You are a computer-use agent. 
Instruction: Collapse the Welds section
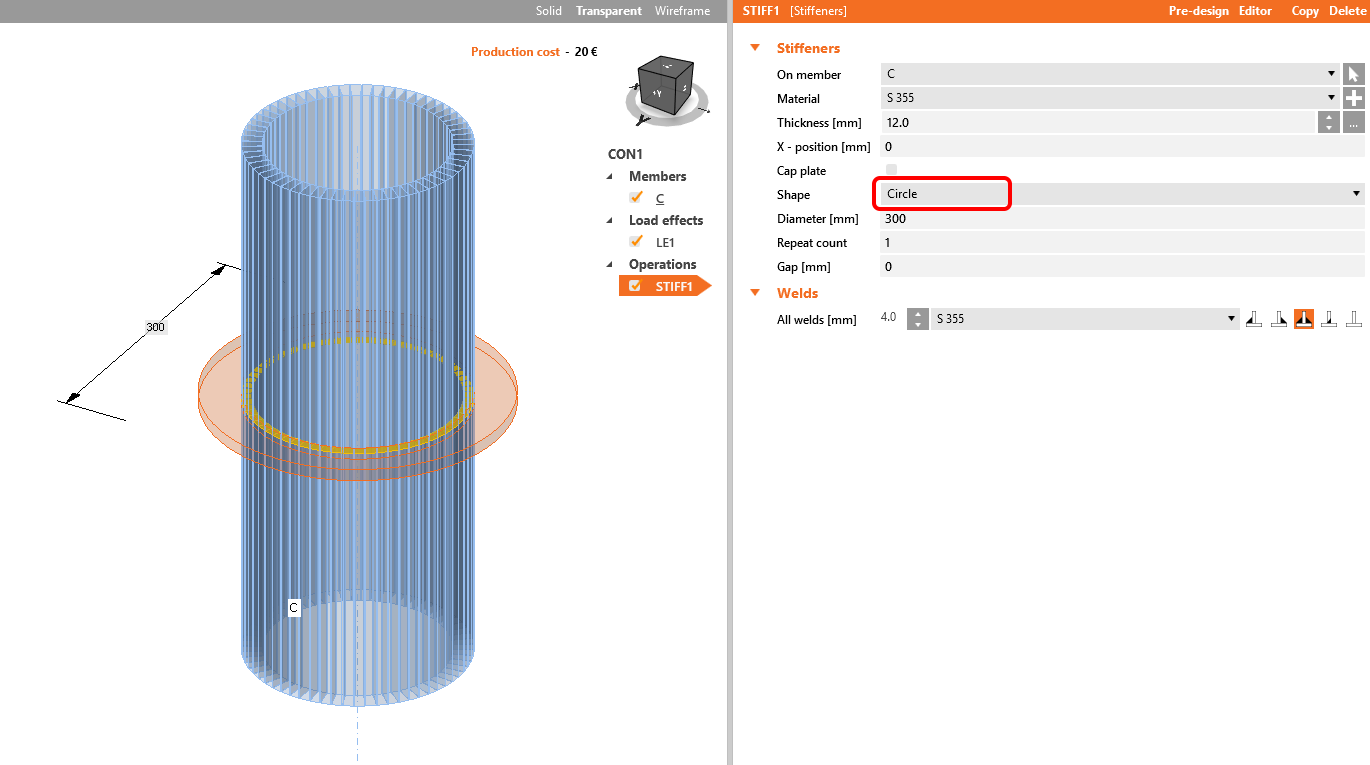[755, 293]
